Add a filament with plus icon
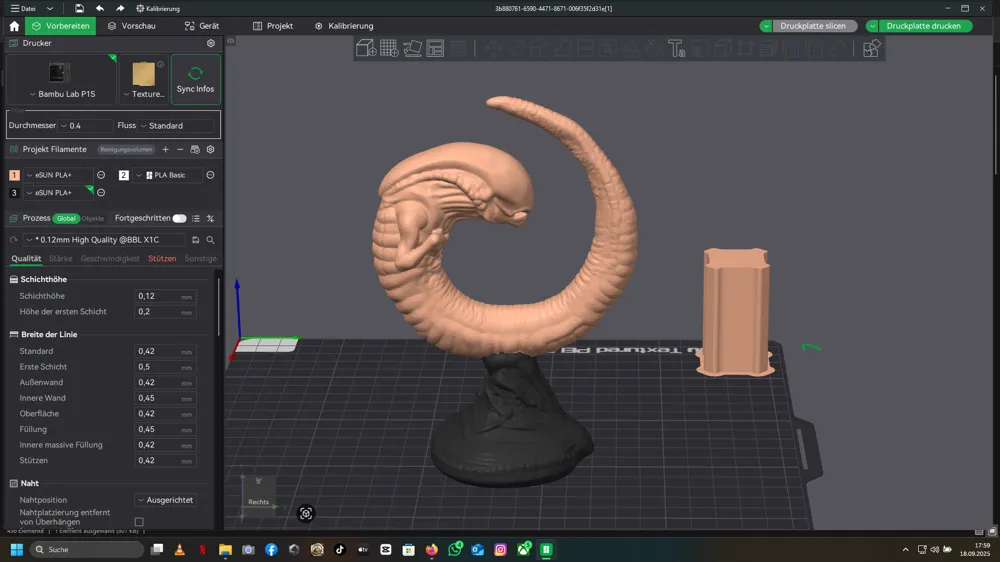This screenshot has width=1000, height=562. click(165, 149)
